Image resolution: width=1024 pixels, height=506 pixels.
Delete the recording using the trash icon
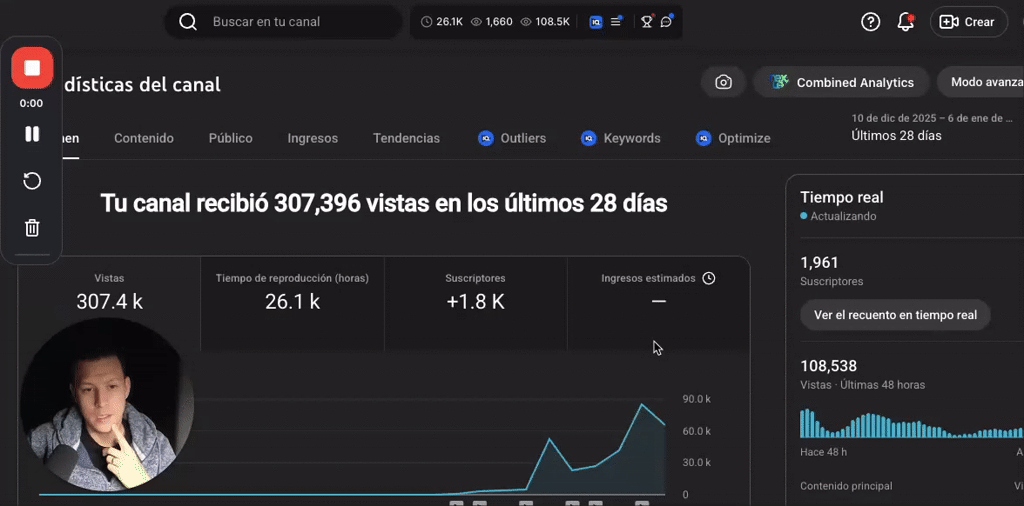[32, 228]
